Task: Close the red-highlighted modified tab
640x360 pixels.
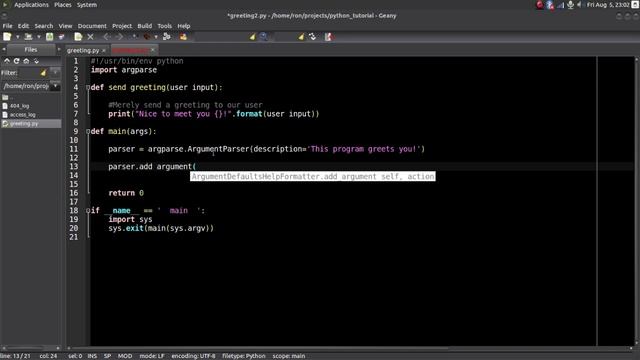Action: click(x=153, y=50)
